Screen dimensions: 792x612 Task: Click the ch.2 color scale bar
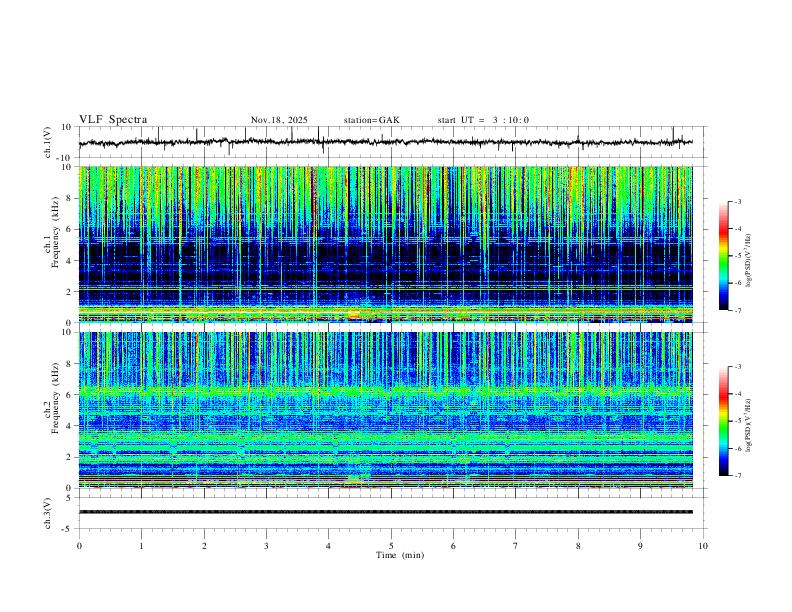point(723,421)
